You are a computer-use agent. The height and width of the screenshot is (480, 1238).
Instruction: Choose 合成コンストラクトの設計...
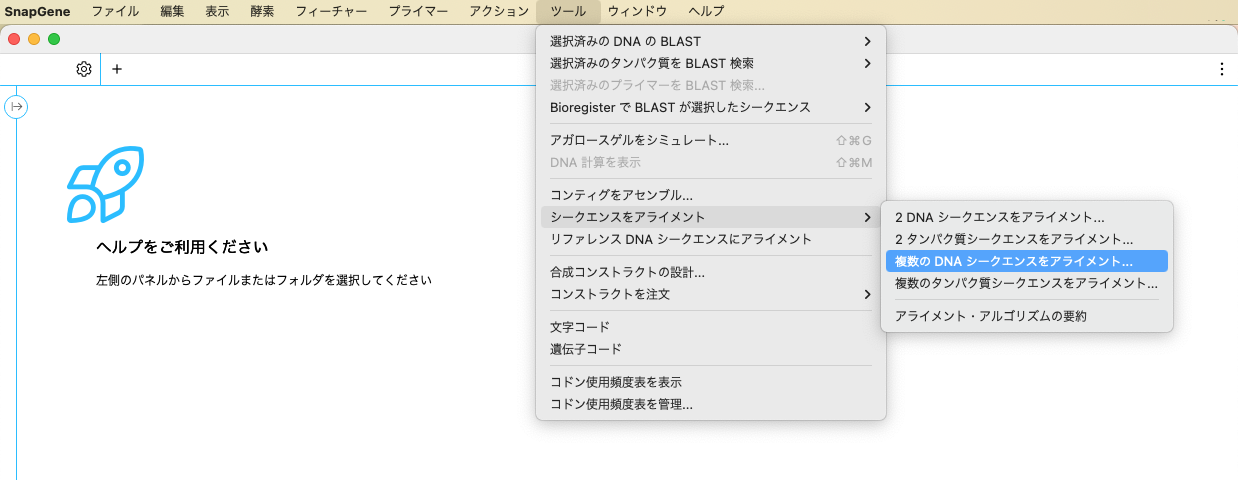[x=711, y=272]
